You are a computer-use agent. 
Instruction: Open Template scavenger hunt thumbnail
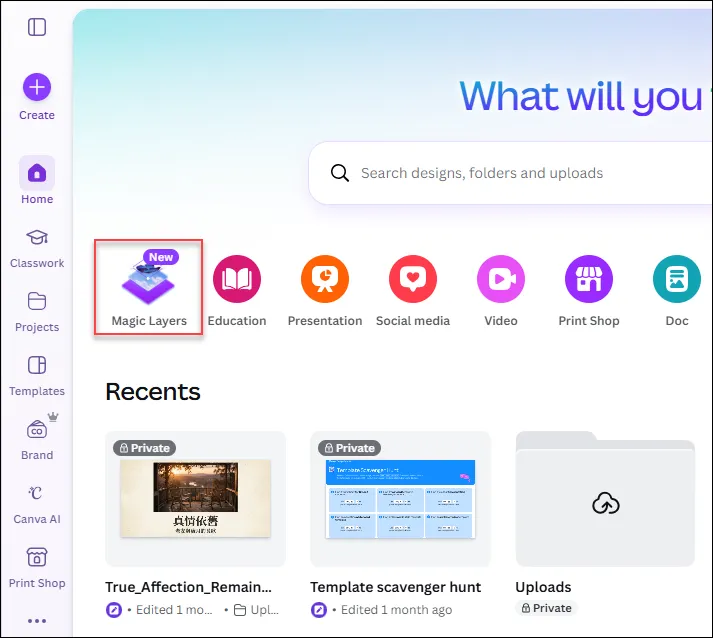tap(401, 499)
